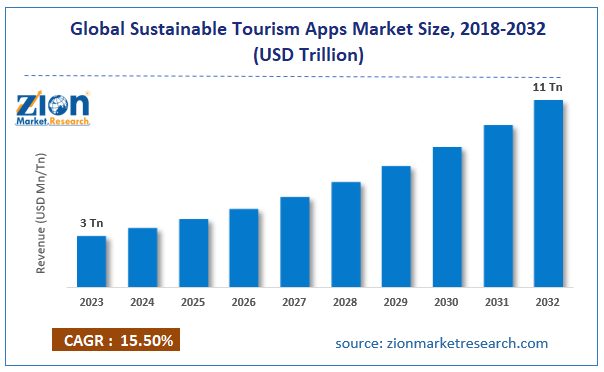The image size is (604, 372).
Task: Click the 2026 axis label
Action: (x=243, y=302)
